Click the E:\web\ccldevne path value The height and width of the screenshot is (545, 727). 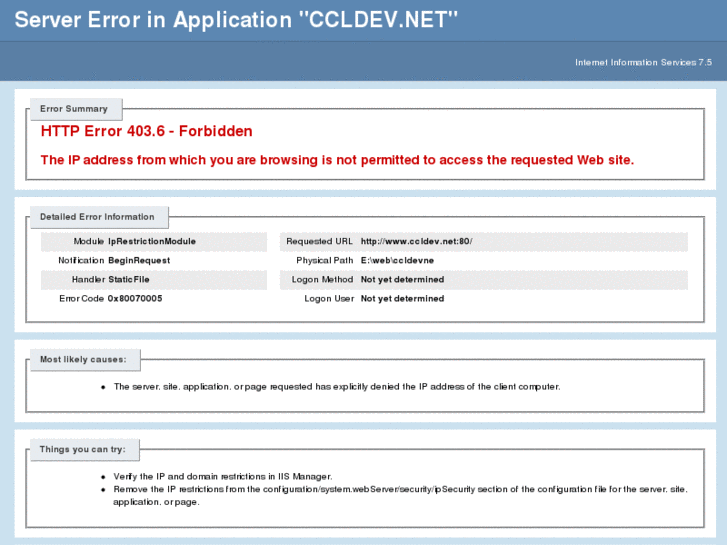point(397,260)
